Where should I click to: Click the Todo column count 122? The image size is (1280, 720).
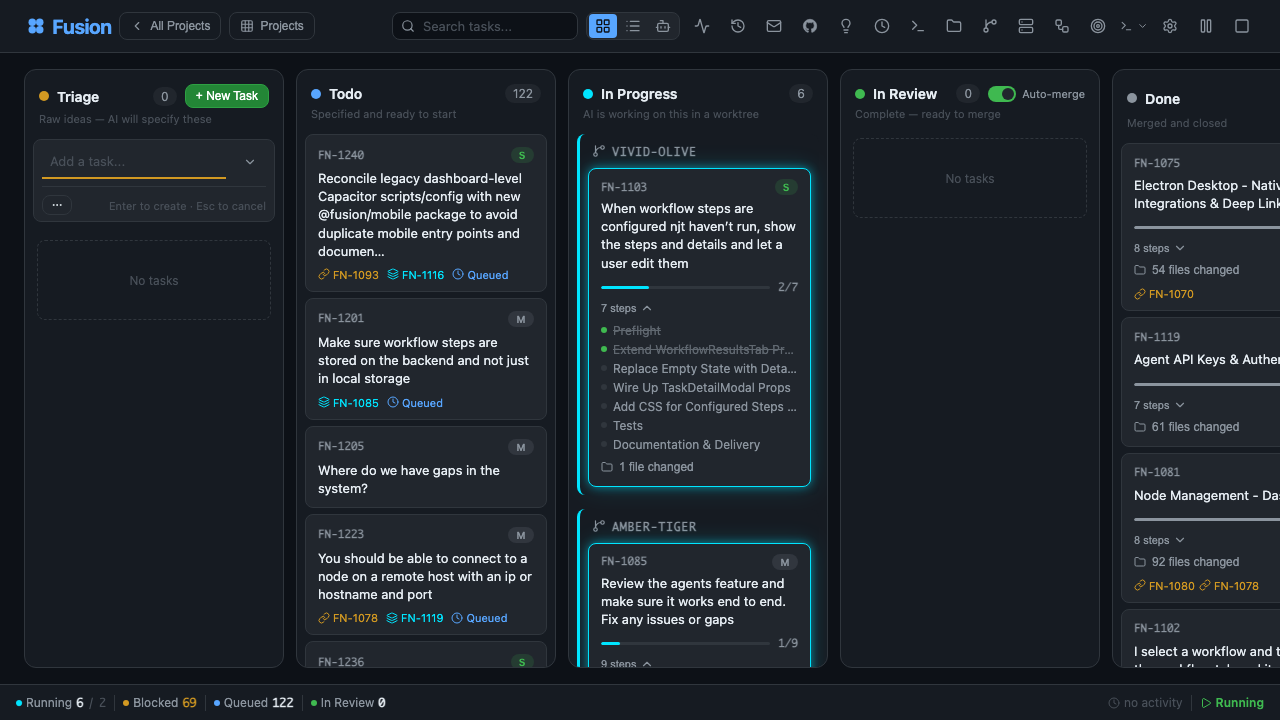tap(523, 94)
